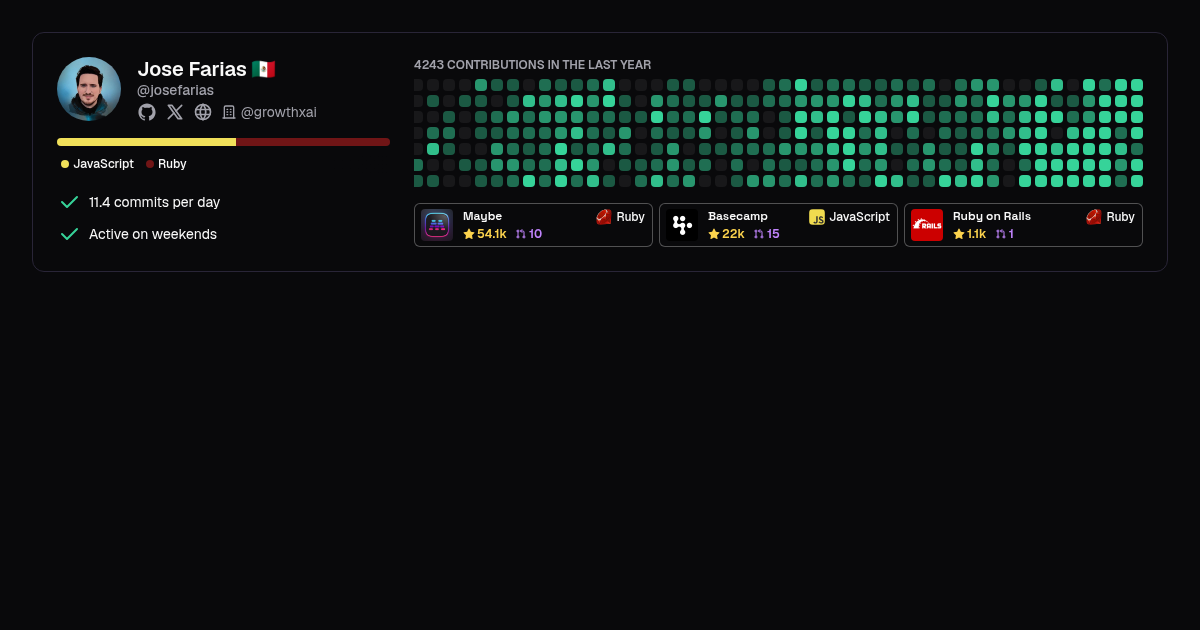
Task: Select the yellow JavaScript segment of language bar
Action: click(x=146, y=142)
